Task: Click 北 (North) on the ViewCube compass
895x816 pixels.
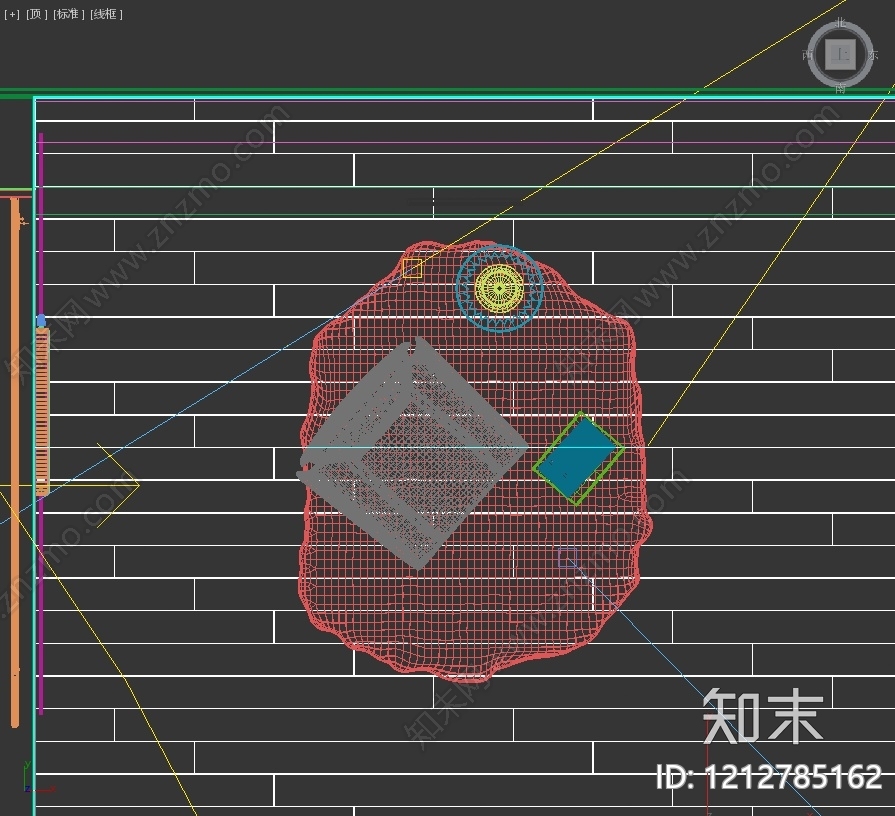Action: [x=841, y=23]
